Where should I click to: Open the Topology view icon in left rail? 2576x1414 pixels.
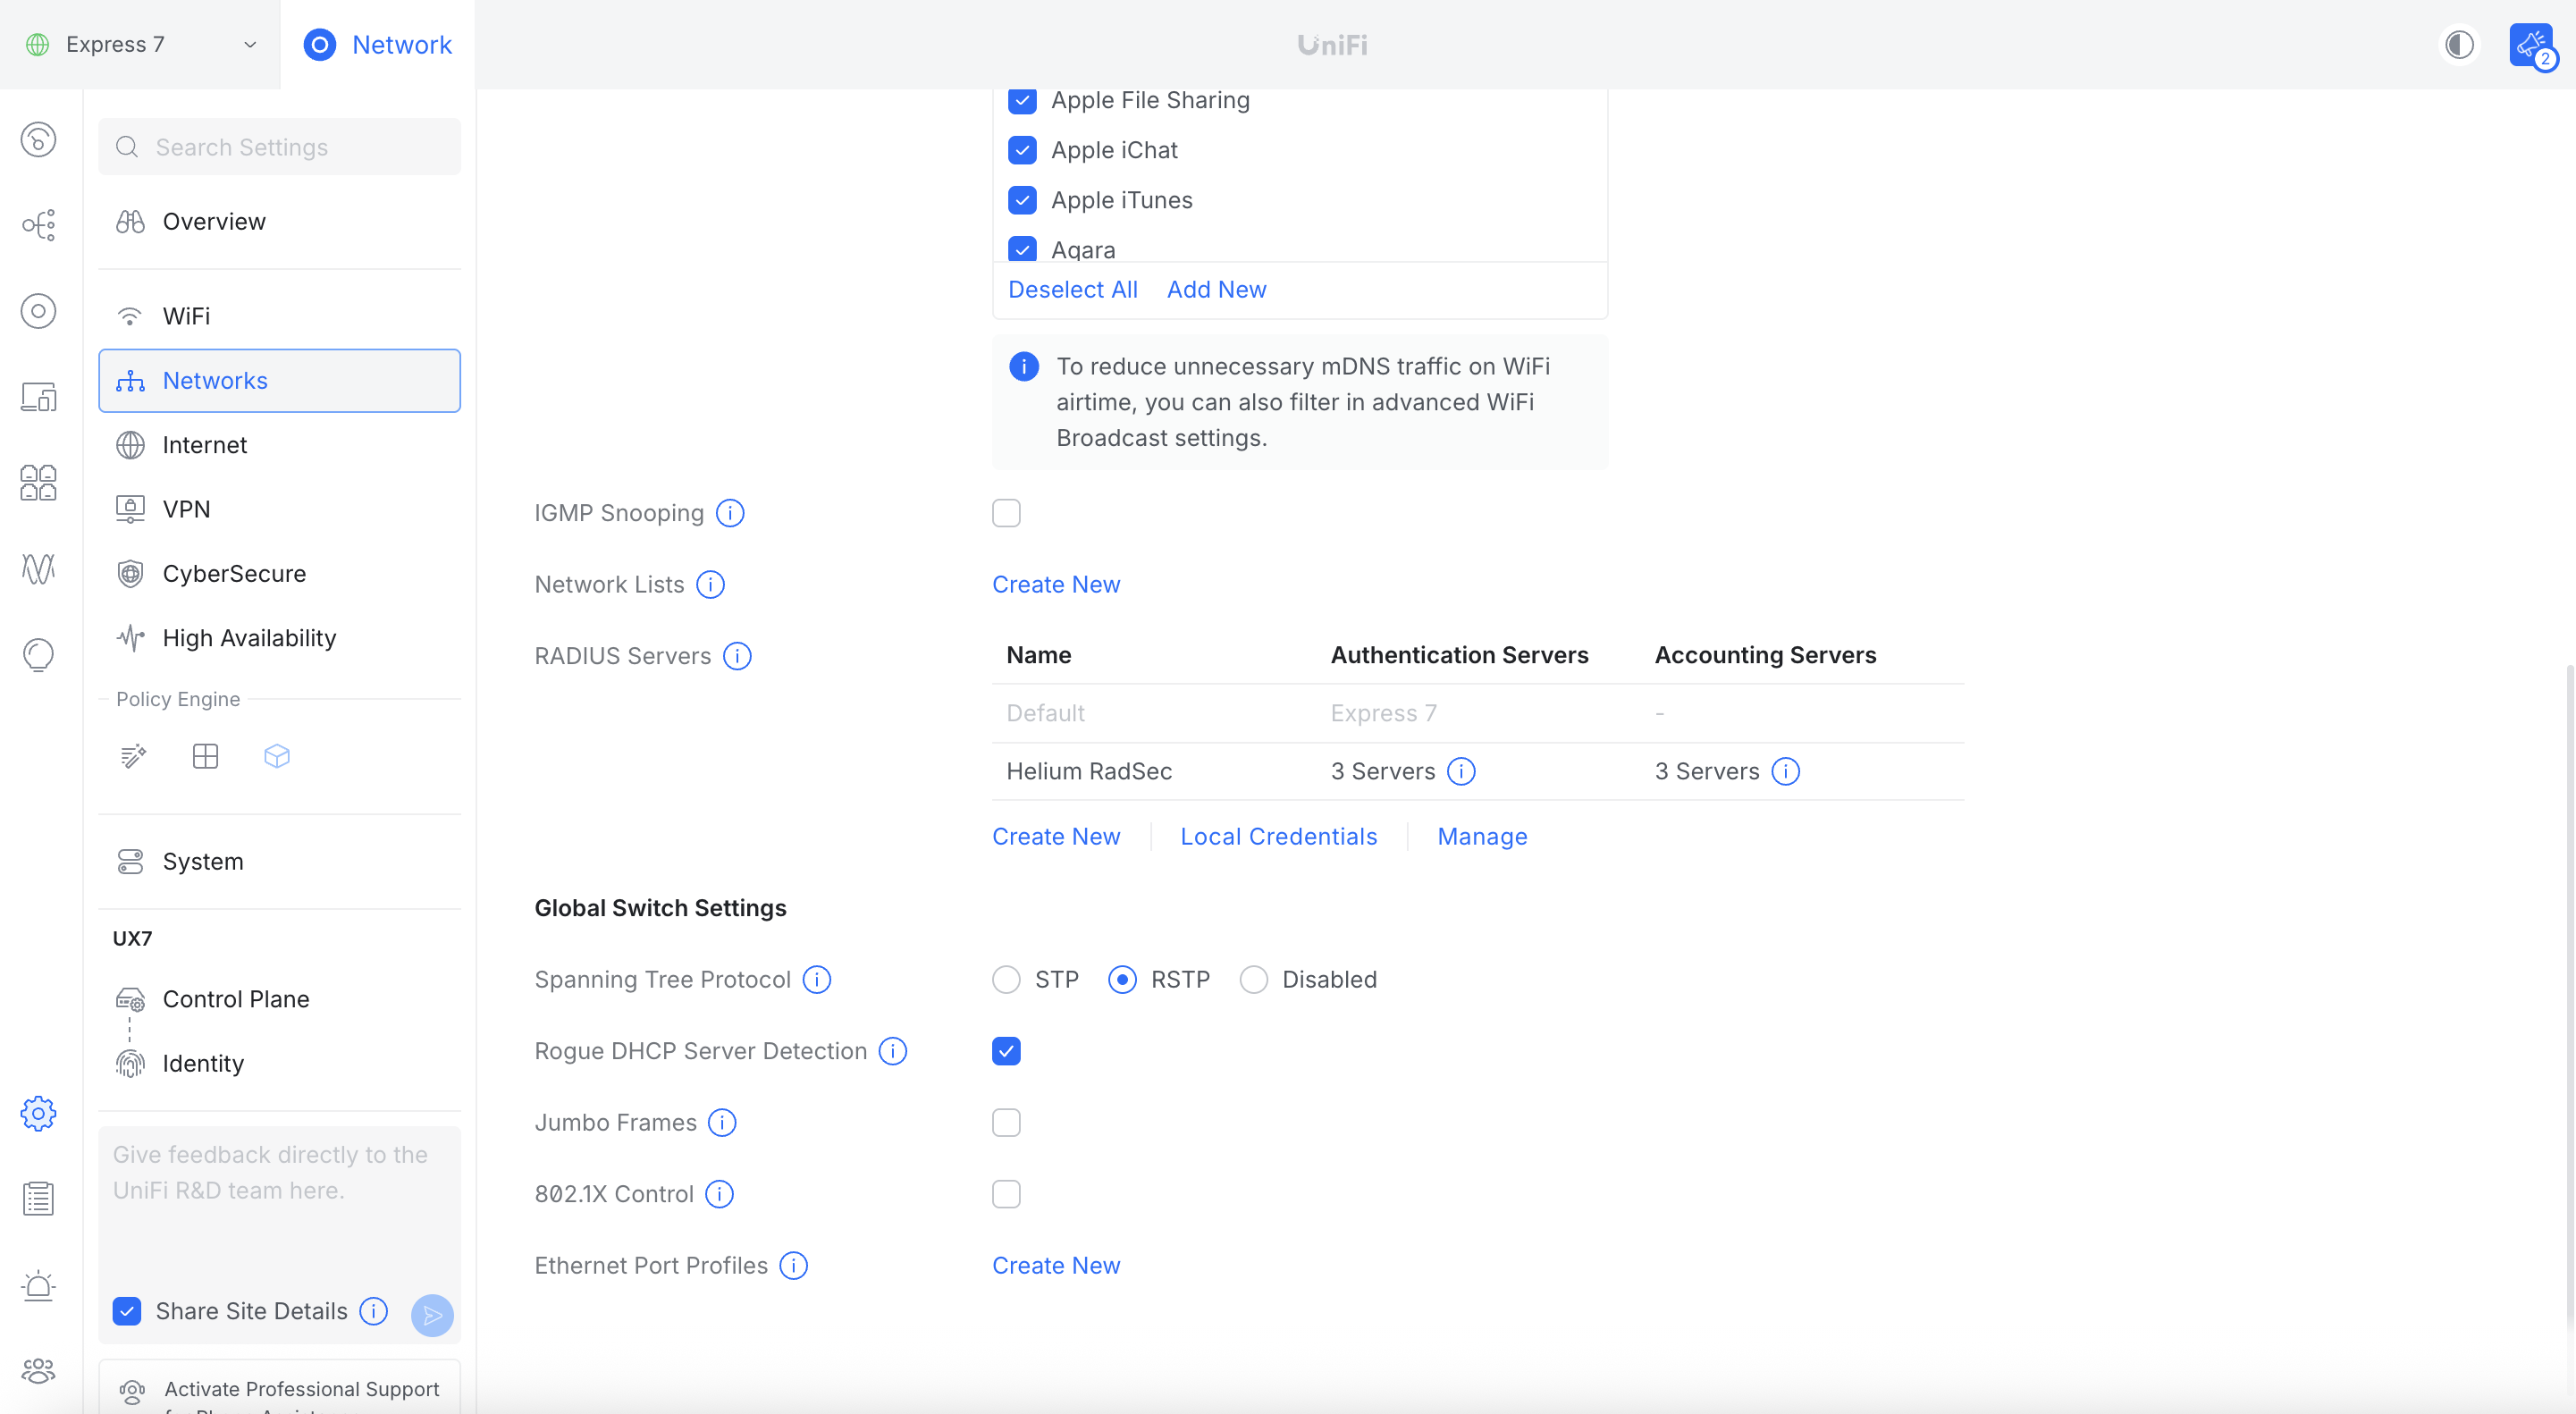[x=38, y=225]
